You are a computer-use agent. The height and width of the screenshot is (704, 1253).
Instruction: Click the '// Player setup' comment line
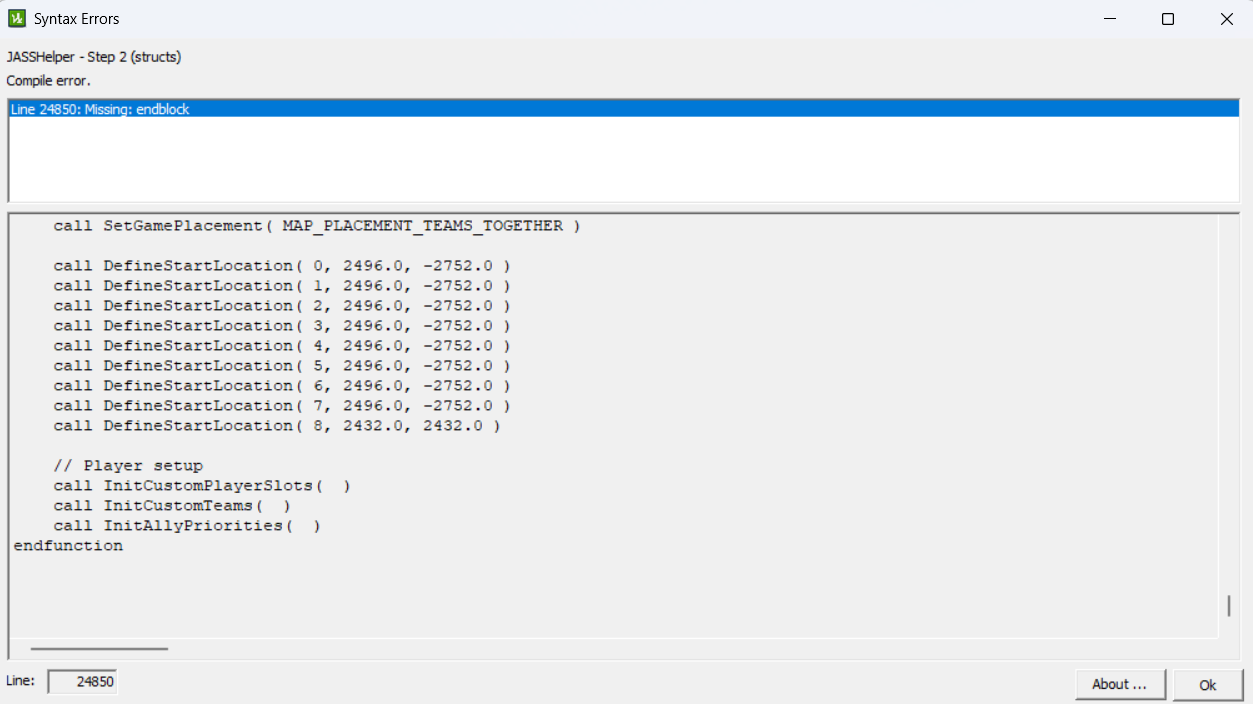128,466
